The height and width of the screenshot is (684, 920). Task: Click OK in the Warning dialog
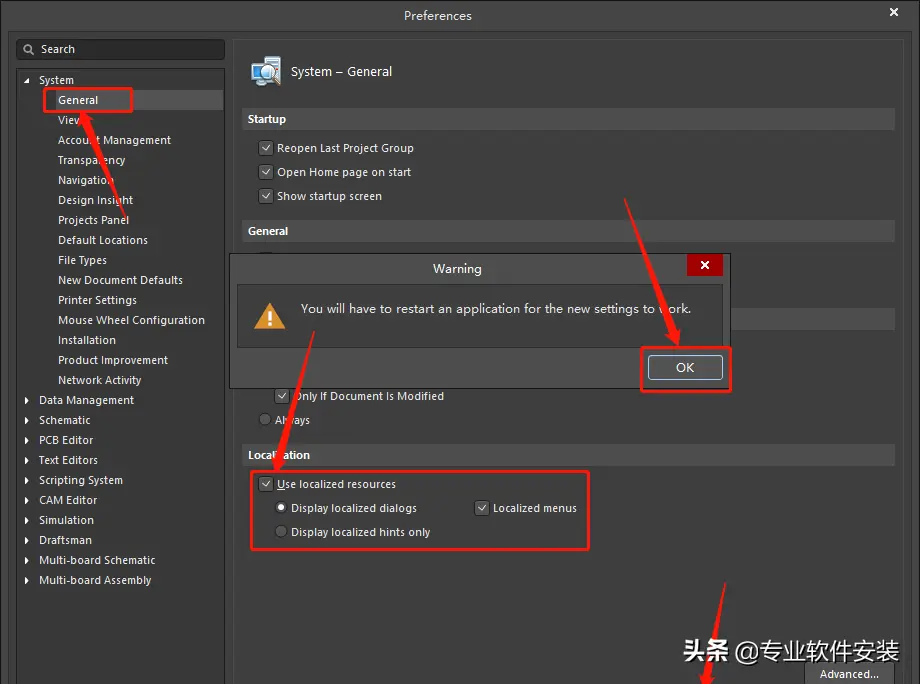tap(685, 368)
